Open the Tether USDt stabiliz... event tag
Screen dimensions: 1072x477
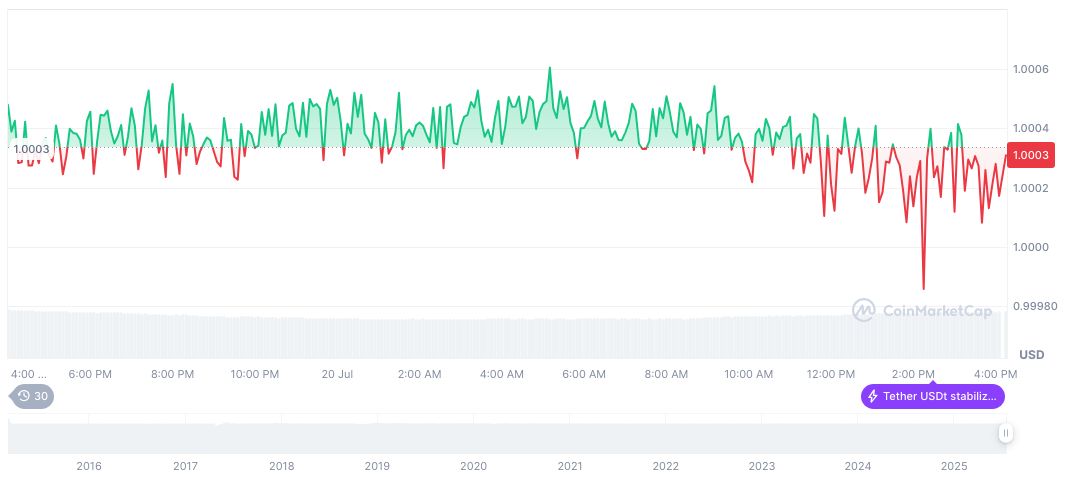click(932, 396)
